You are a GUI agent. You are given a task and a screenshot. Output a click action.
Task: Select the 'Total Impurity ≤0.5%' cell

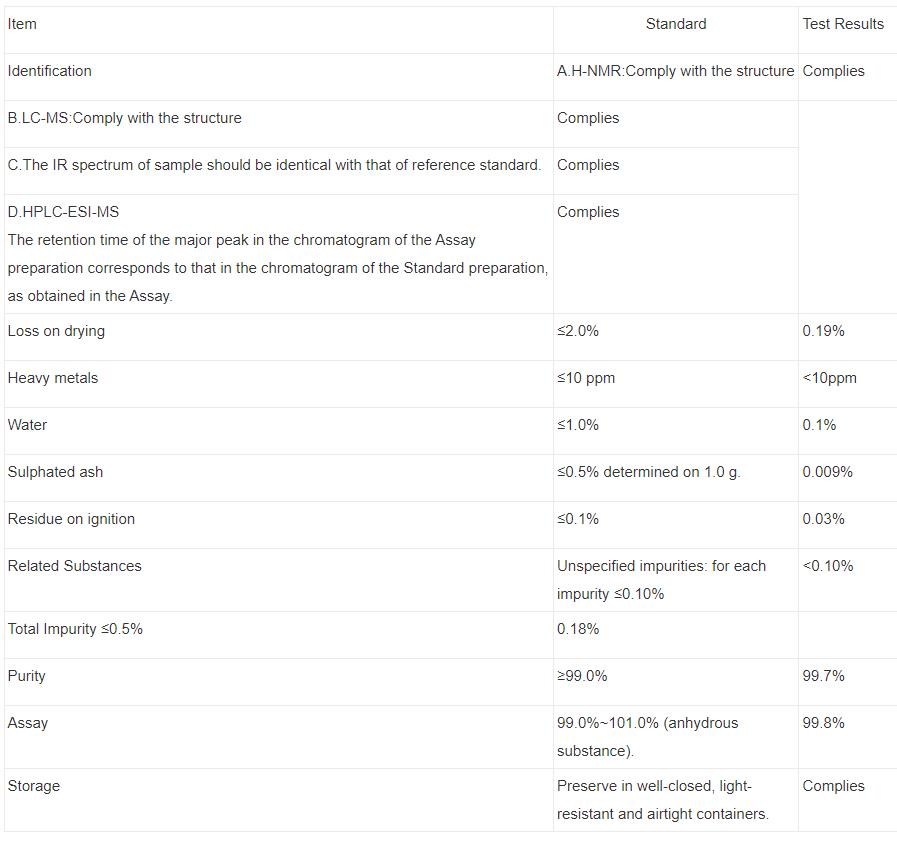tap(75, 629)
